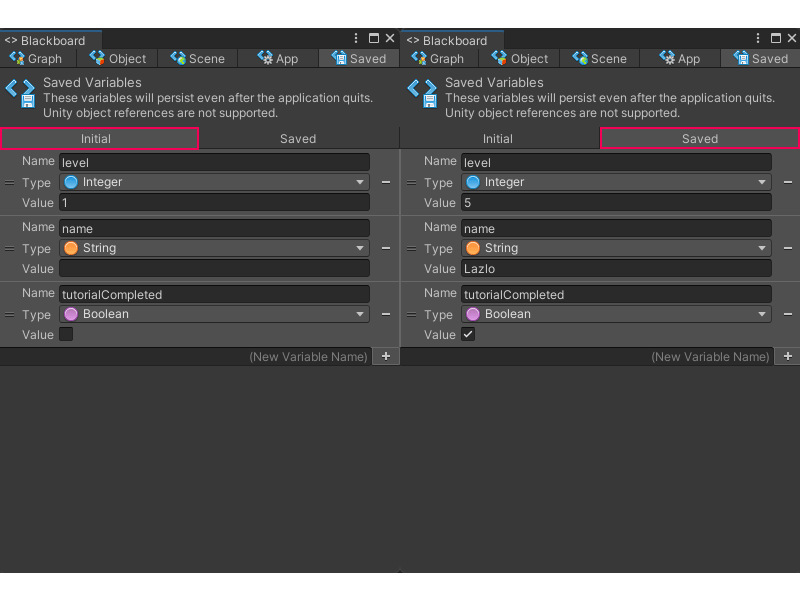Click the New Variable Name field in left panel
The image size is (800, 600).
tap(186, 357)
